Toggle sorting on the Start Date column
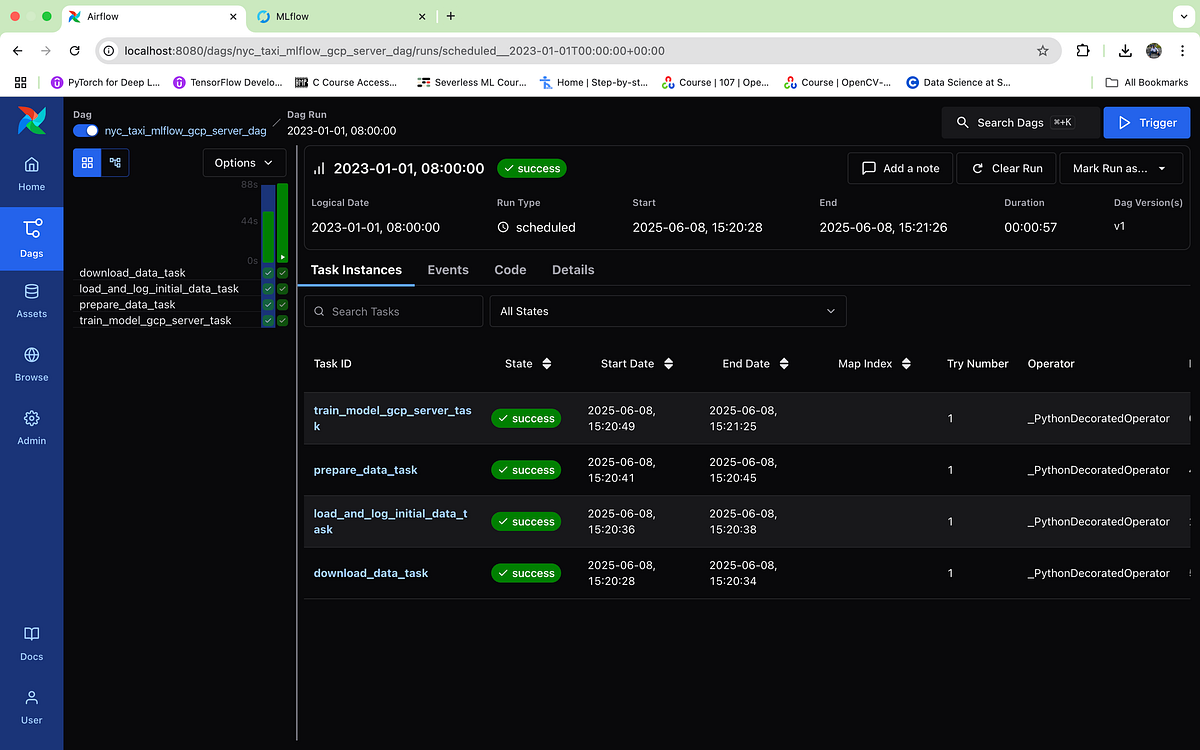Image resolution: width=1200 pixels, height=750 pixels. click(638, 363)
